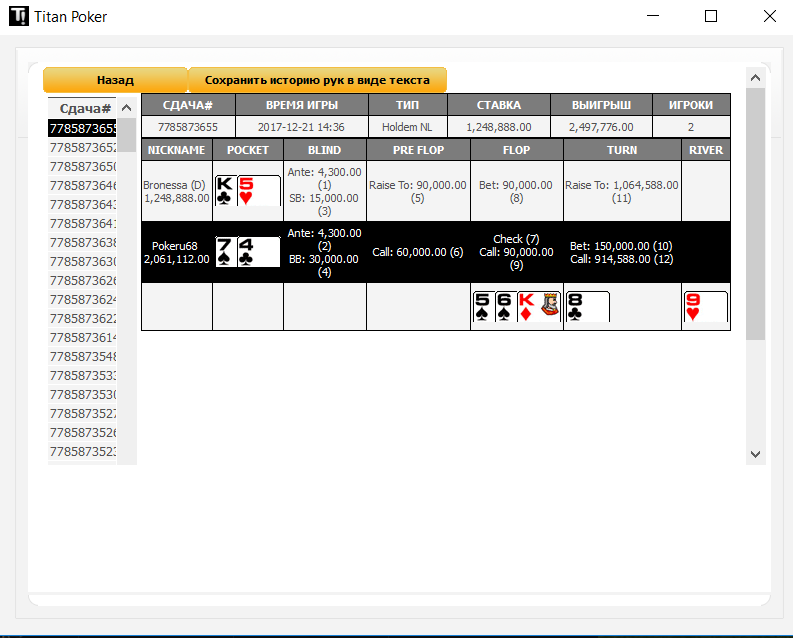The height and width of the screenshot is (638, 793).
Task: Select hand 7785873655 in the list
Action: (x=82, y=128)
